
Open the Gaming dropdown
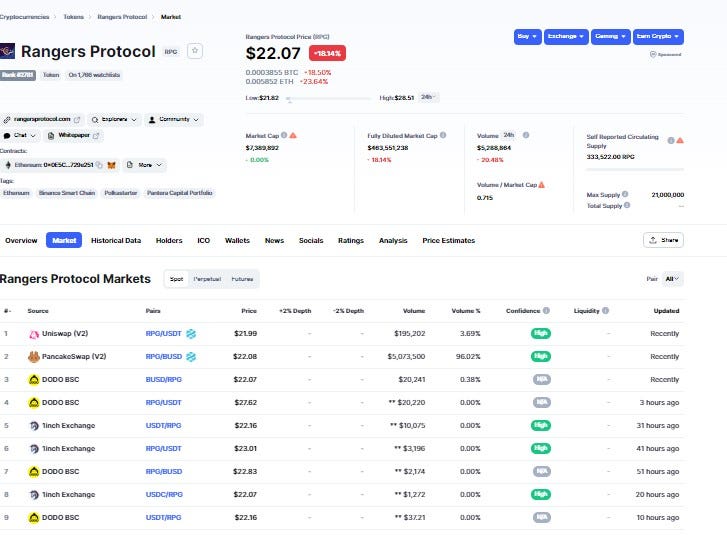coord(611,37)
